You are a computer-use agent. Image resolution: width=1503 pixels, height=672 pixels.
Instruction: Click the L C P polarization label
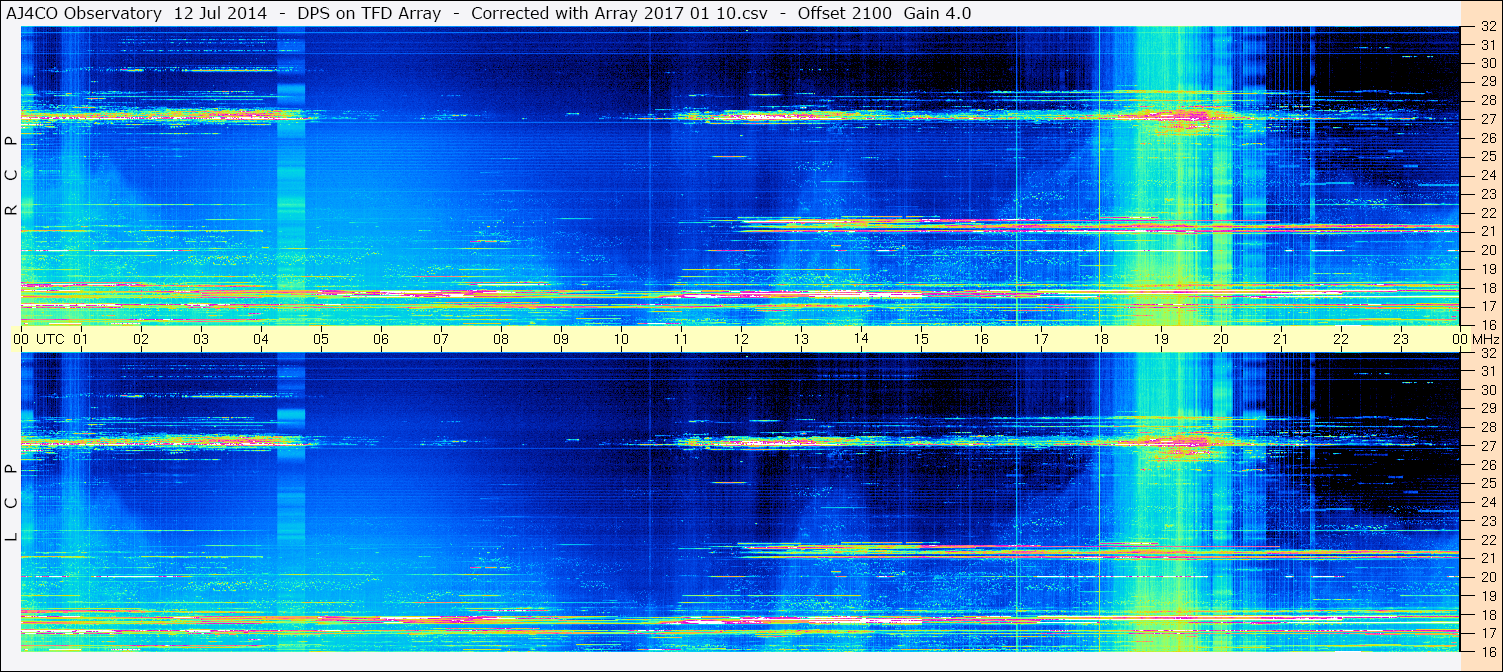[12, 503]
